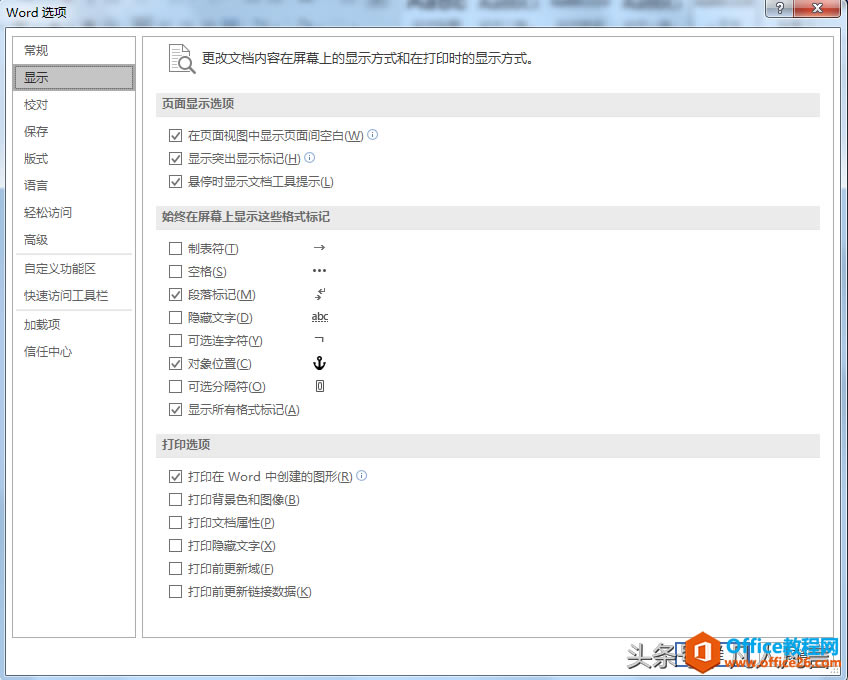The width and height of the screenshot is (848, 680).
Task: Click info icon beside 页面间空白 option
Action: pos(373,134)
